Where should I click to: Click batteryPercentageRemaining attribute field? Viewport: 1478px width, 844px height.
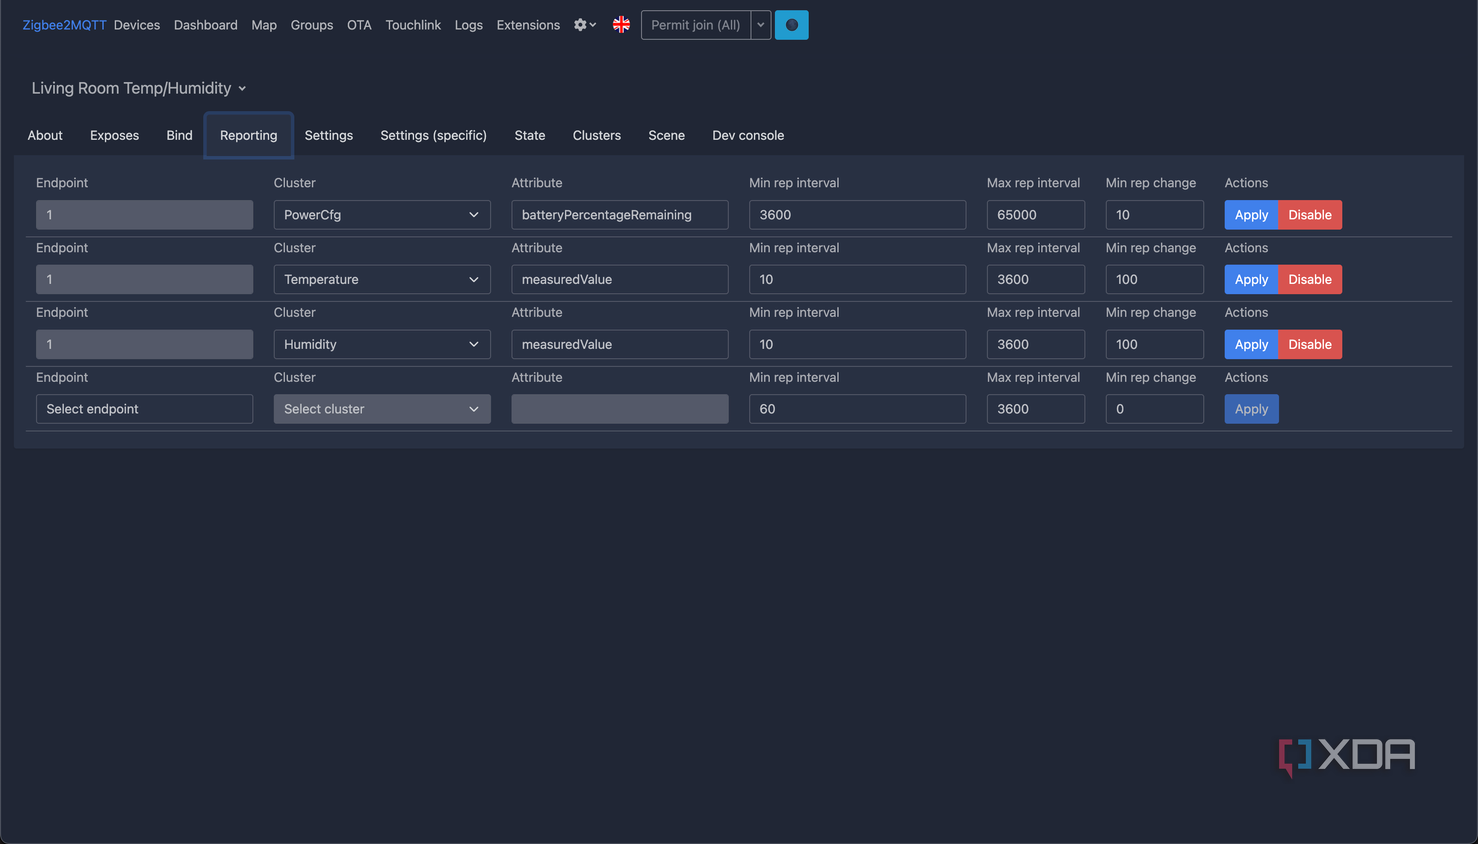pyautogui.click(x=620, y=215)
